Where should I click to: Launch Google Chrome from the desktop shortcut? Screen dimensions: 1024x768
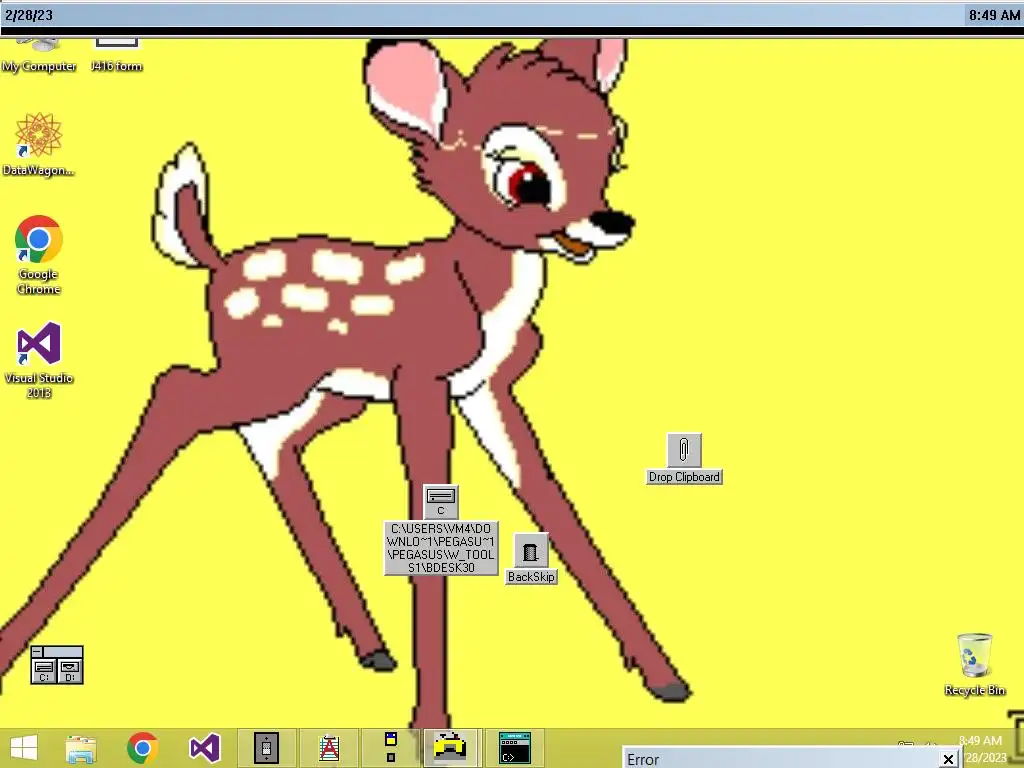point(39,255)
